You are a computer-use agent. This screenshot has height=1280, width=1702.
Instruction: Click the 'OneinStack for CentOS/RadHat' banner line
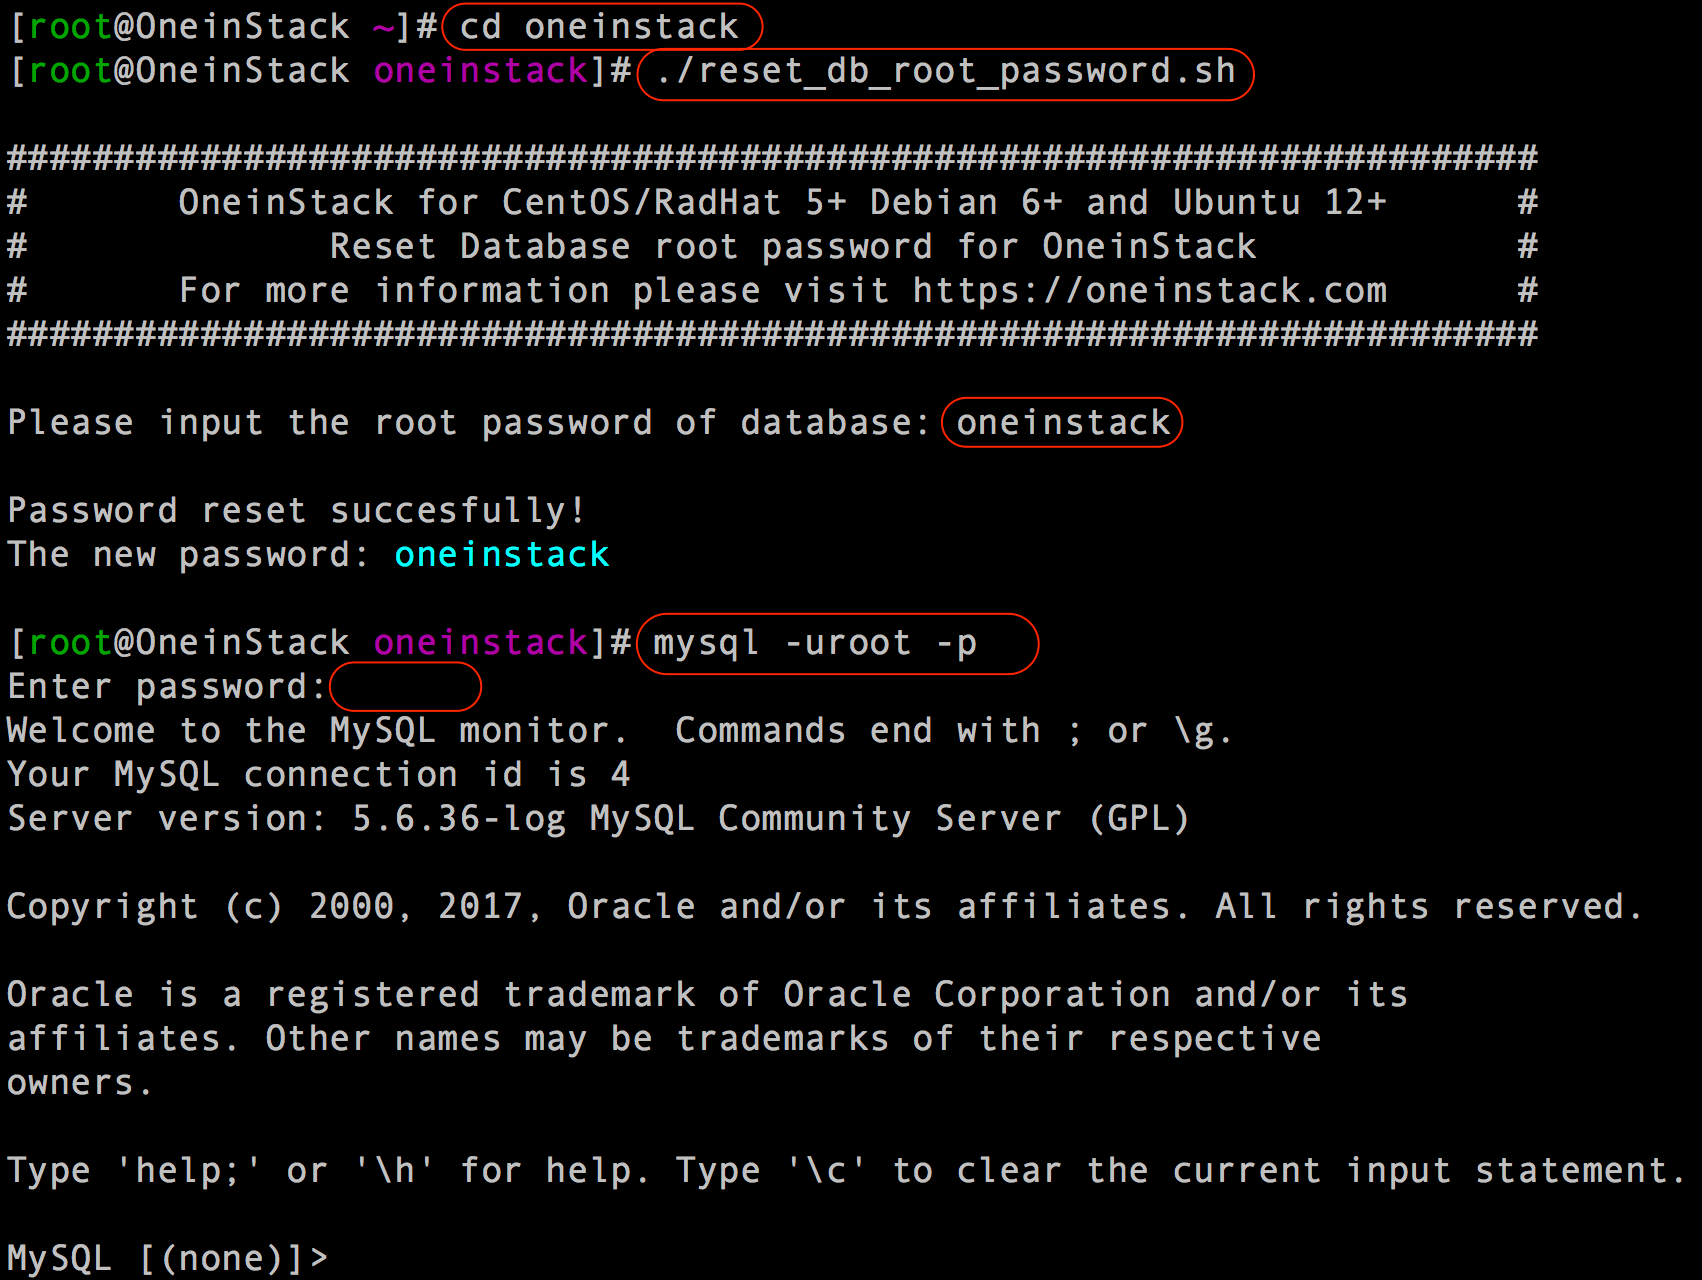(x=783, y=202)
